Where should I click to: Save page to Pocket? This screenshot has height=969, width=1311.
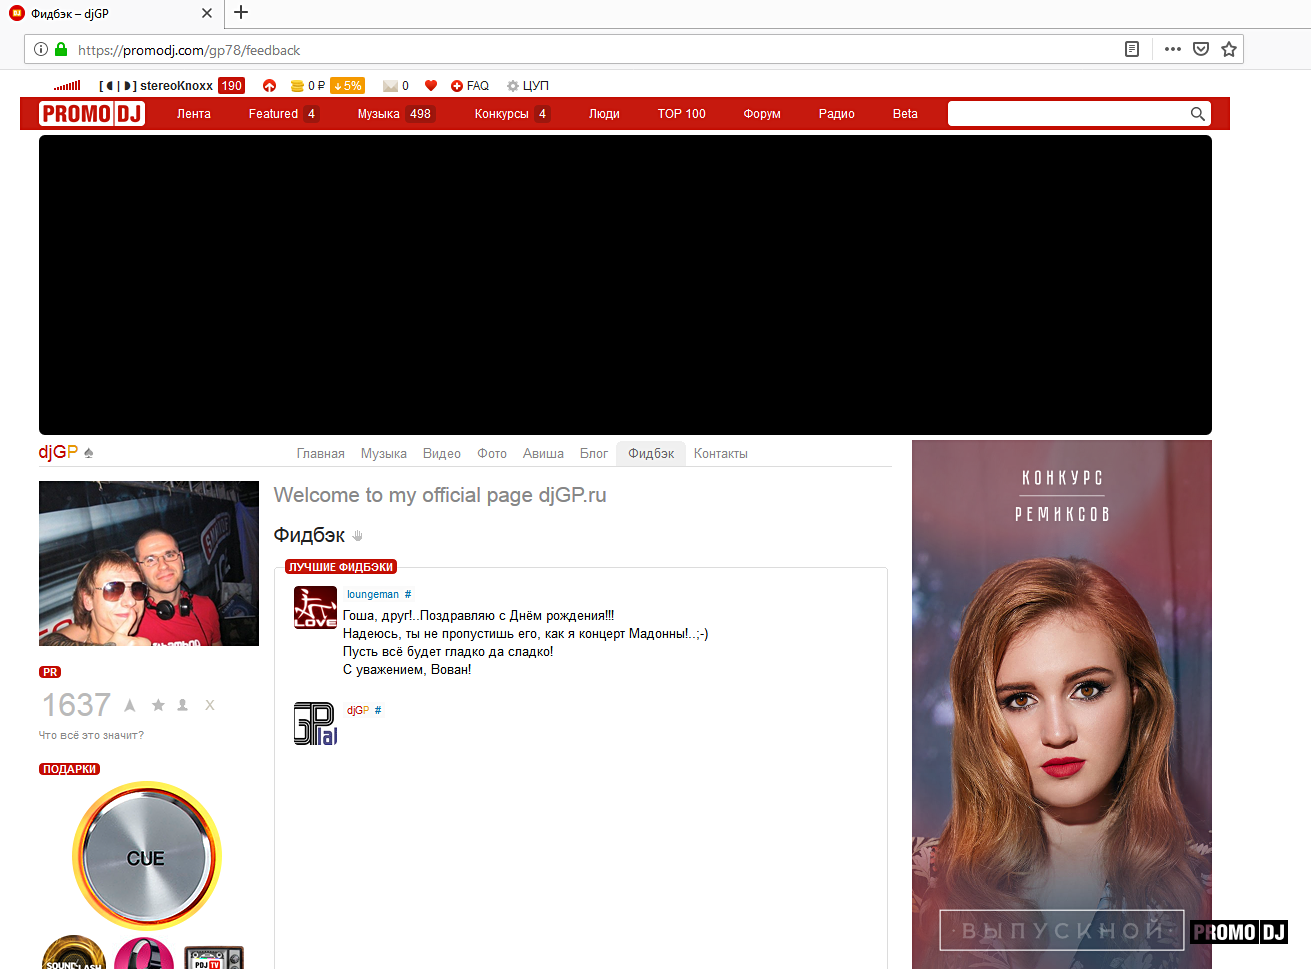1201,49
